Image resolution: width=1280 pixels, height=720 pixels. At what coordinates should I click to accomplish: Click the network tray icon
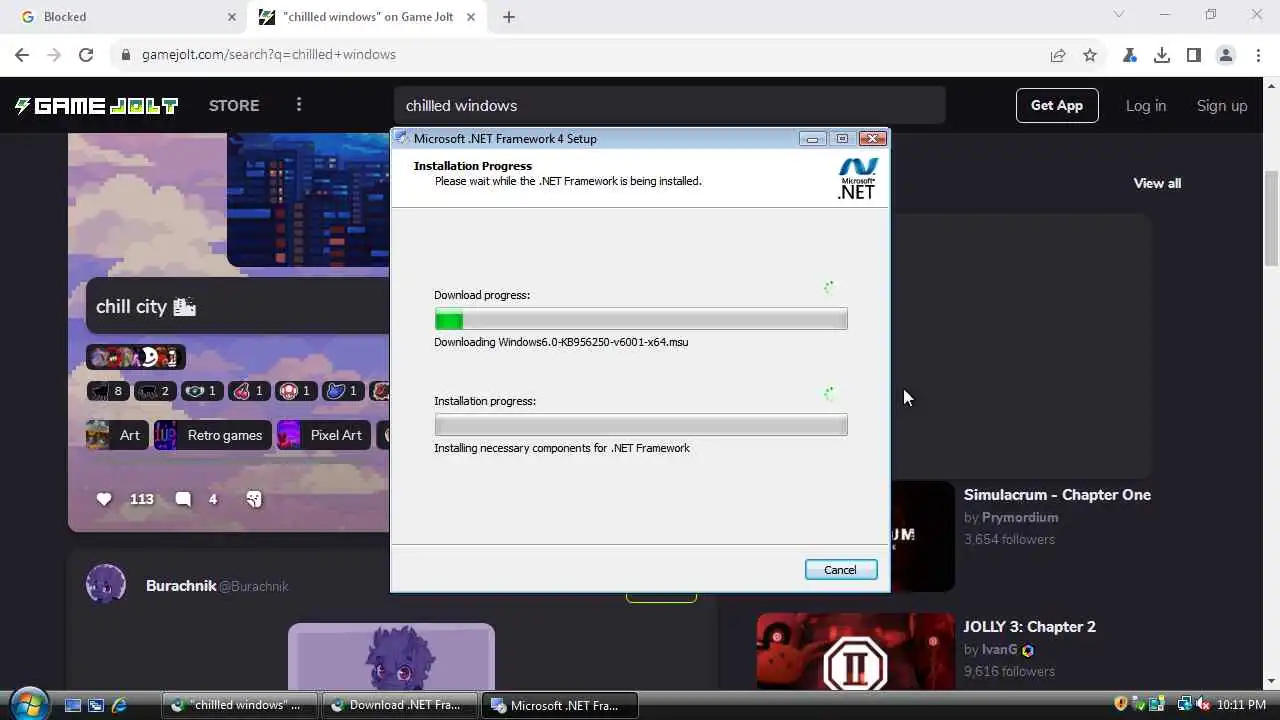1185,705
